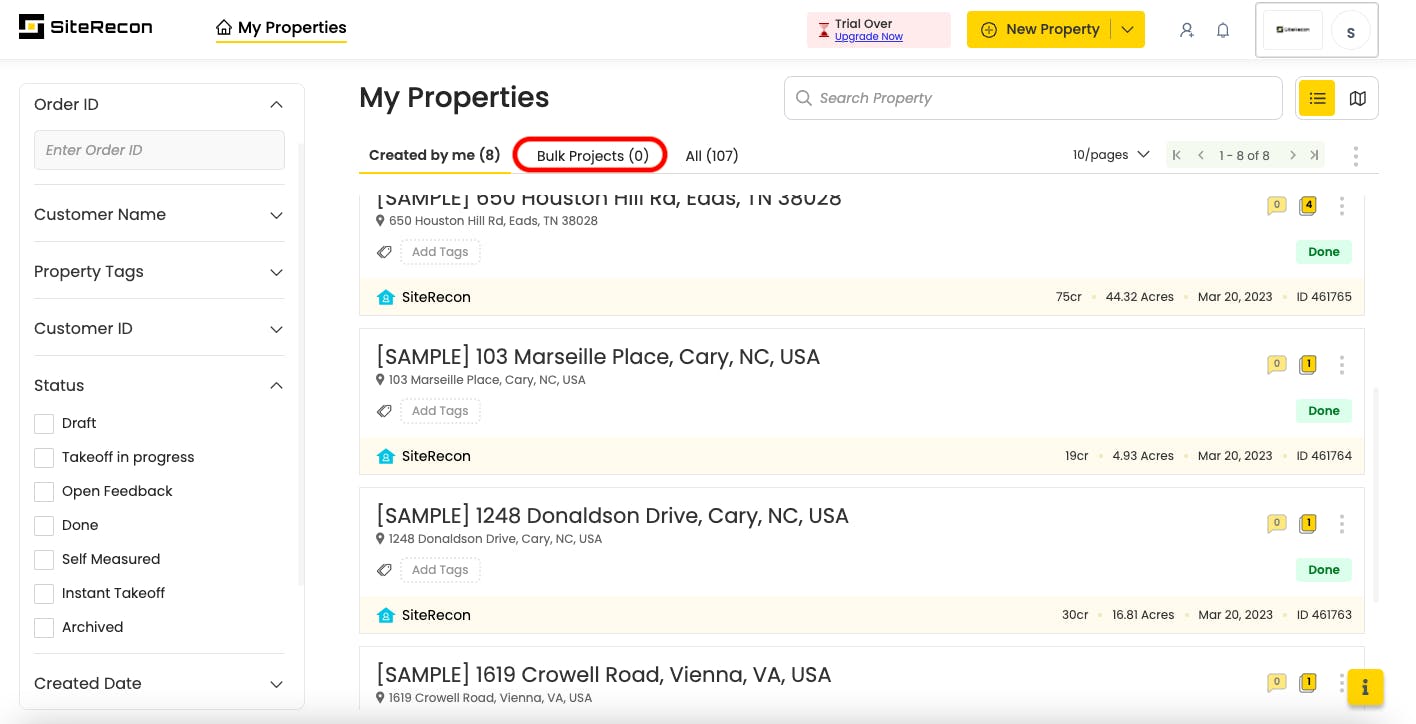This screenshot has height=724, width=1416.
Task: Click the SiteRecon logo
Action: click(x=86, y=28)
